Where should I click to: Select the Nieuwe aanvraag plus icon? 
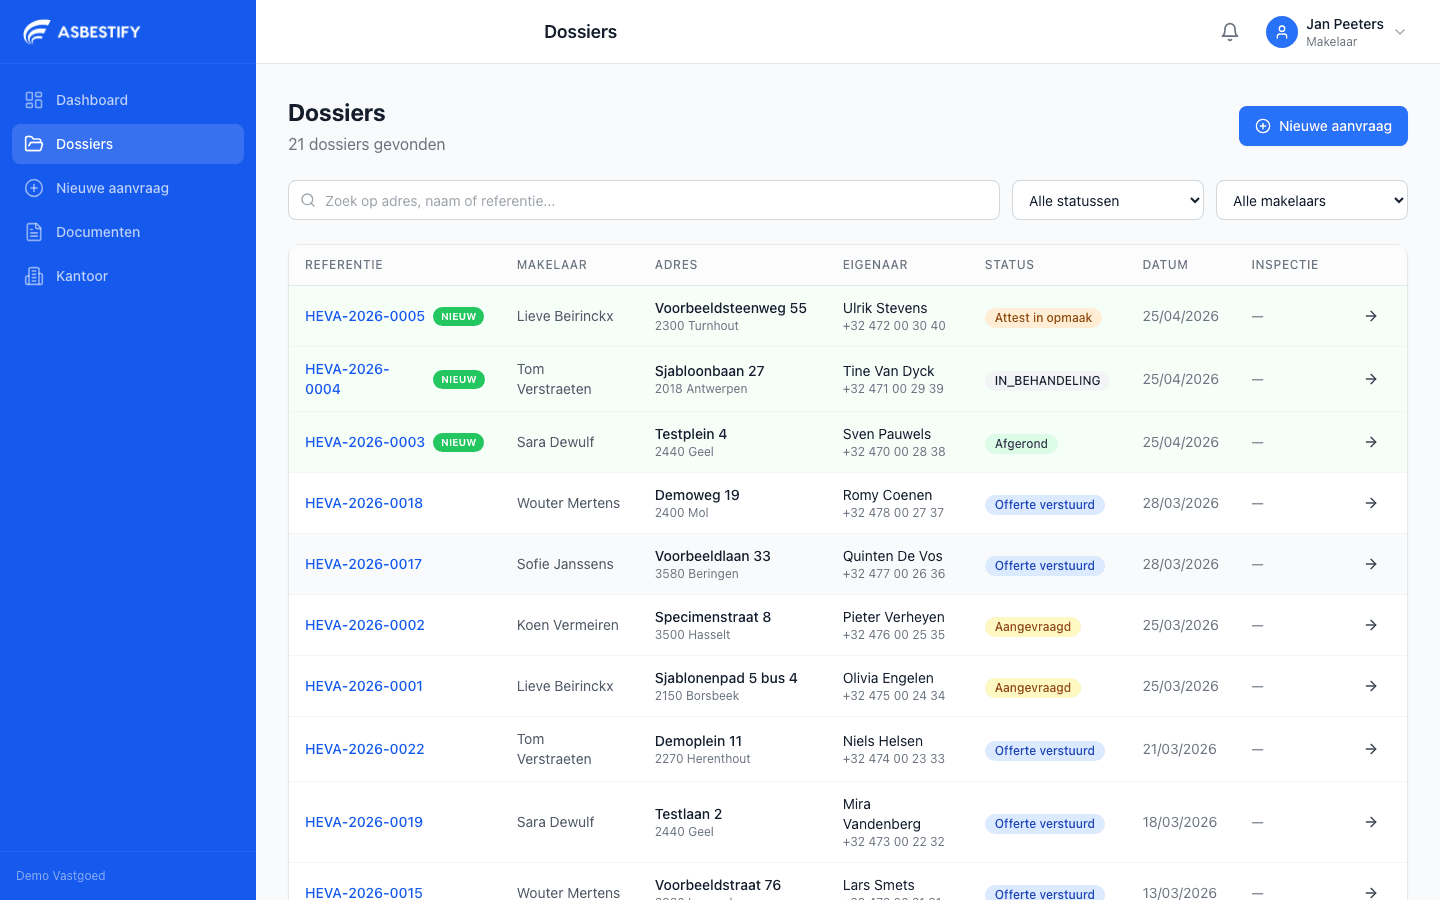click(x=33, y=188)
